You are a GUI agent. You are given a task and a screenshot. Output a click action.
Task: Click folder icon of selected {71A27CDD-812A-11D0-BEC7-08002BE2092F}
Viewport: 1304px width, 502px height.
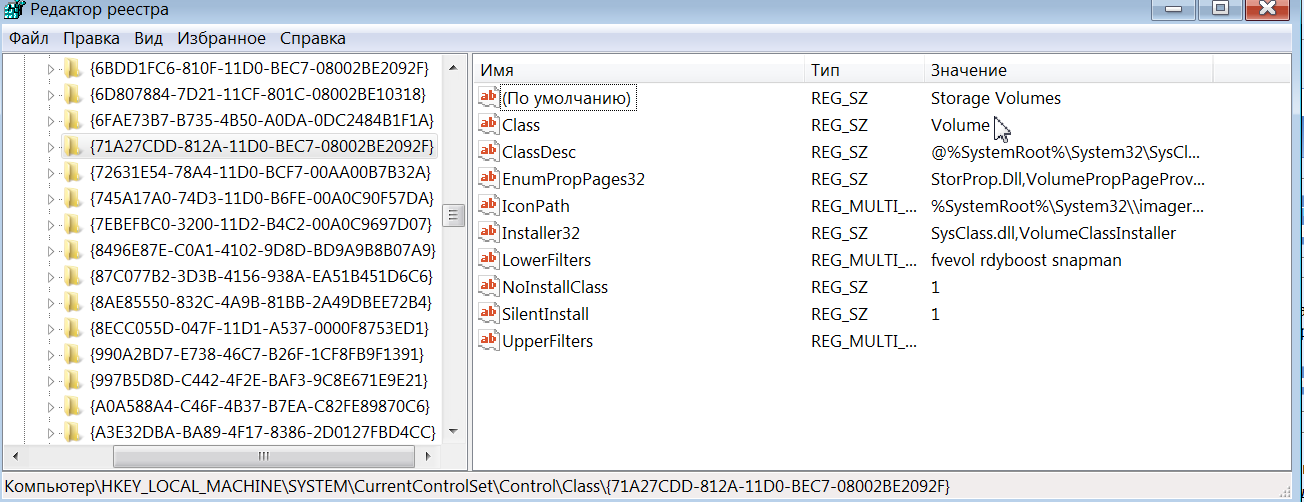tap(73, 147)
